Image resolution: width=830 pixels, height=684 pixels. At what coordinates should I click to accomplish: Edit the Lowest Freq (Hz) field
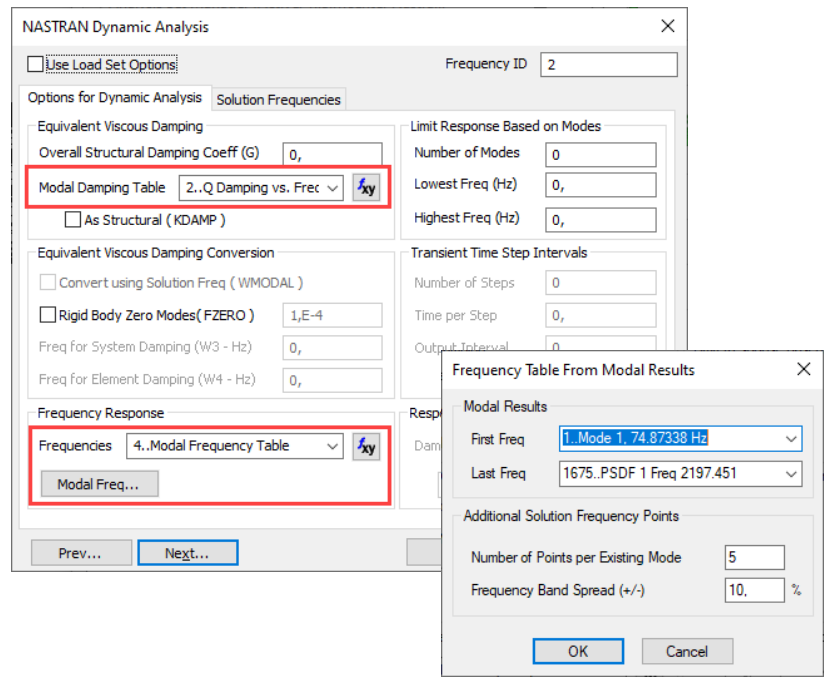pos(601,185)
